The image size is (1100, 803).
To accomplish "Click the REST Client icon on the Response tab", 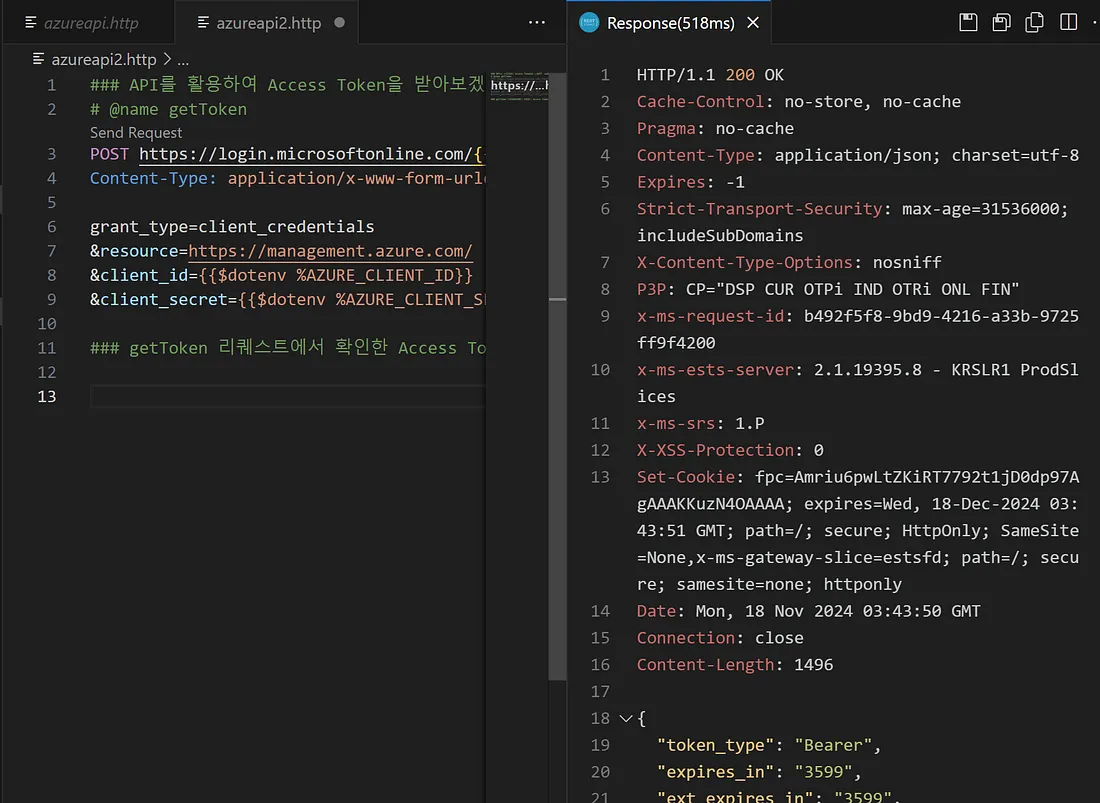I will click(590, 22).
